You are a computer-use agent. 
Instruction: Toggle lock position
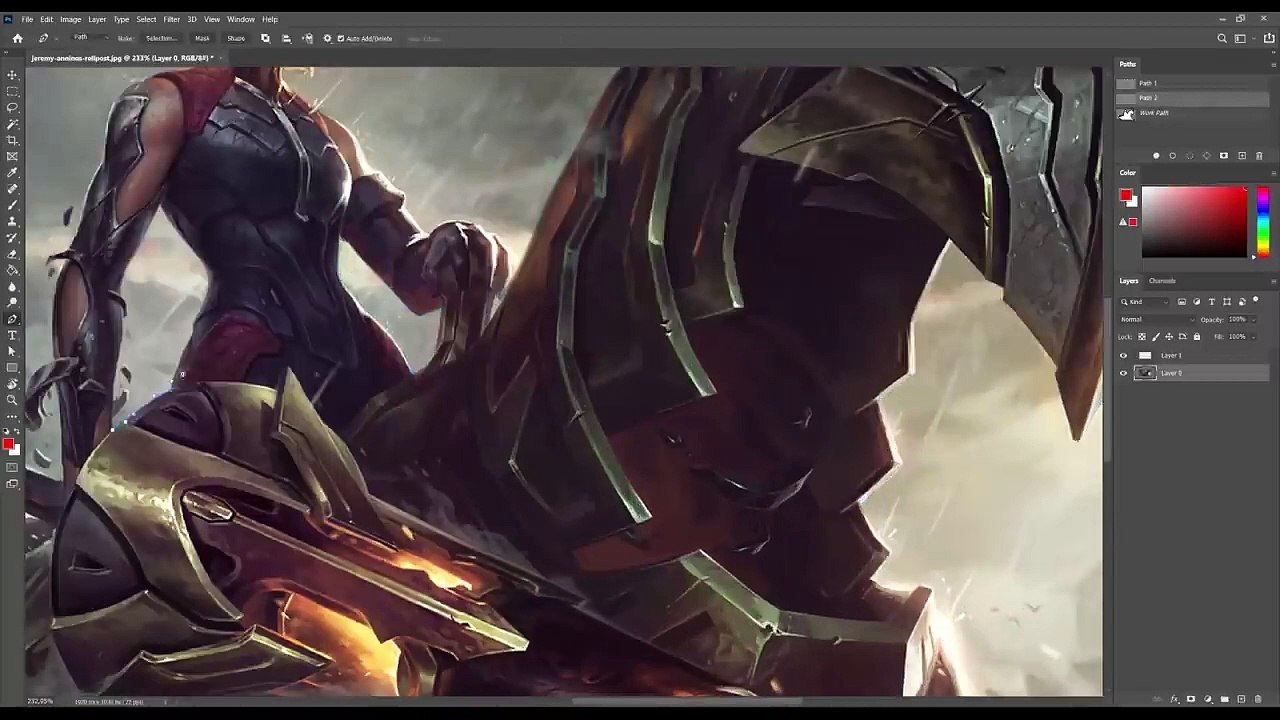click(1169, 337)
